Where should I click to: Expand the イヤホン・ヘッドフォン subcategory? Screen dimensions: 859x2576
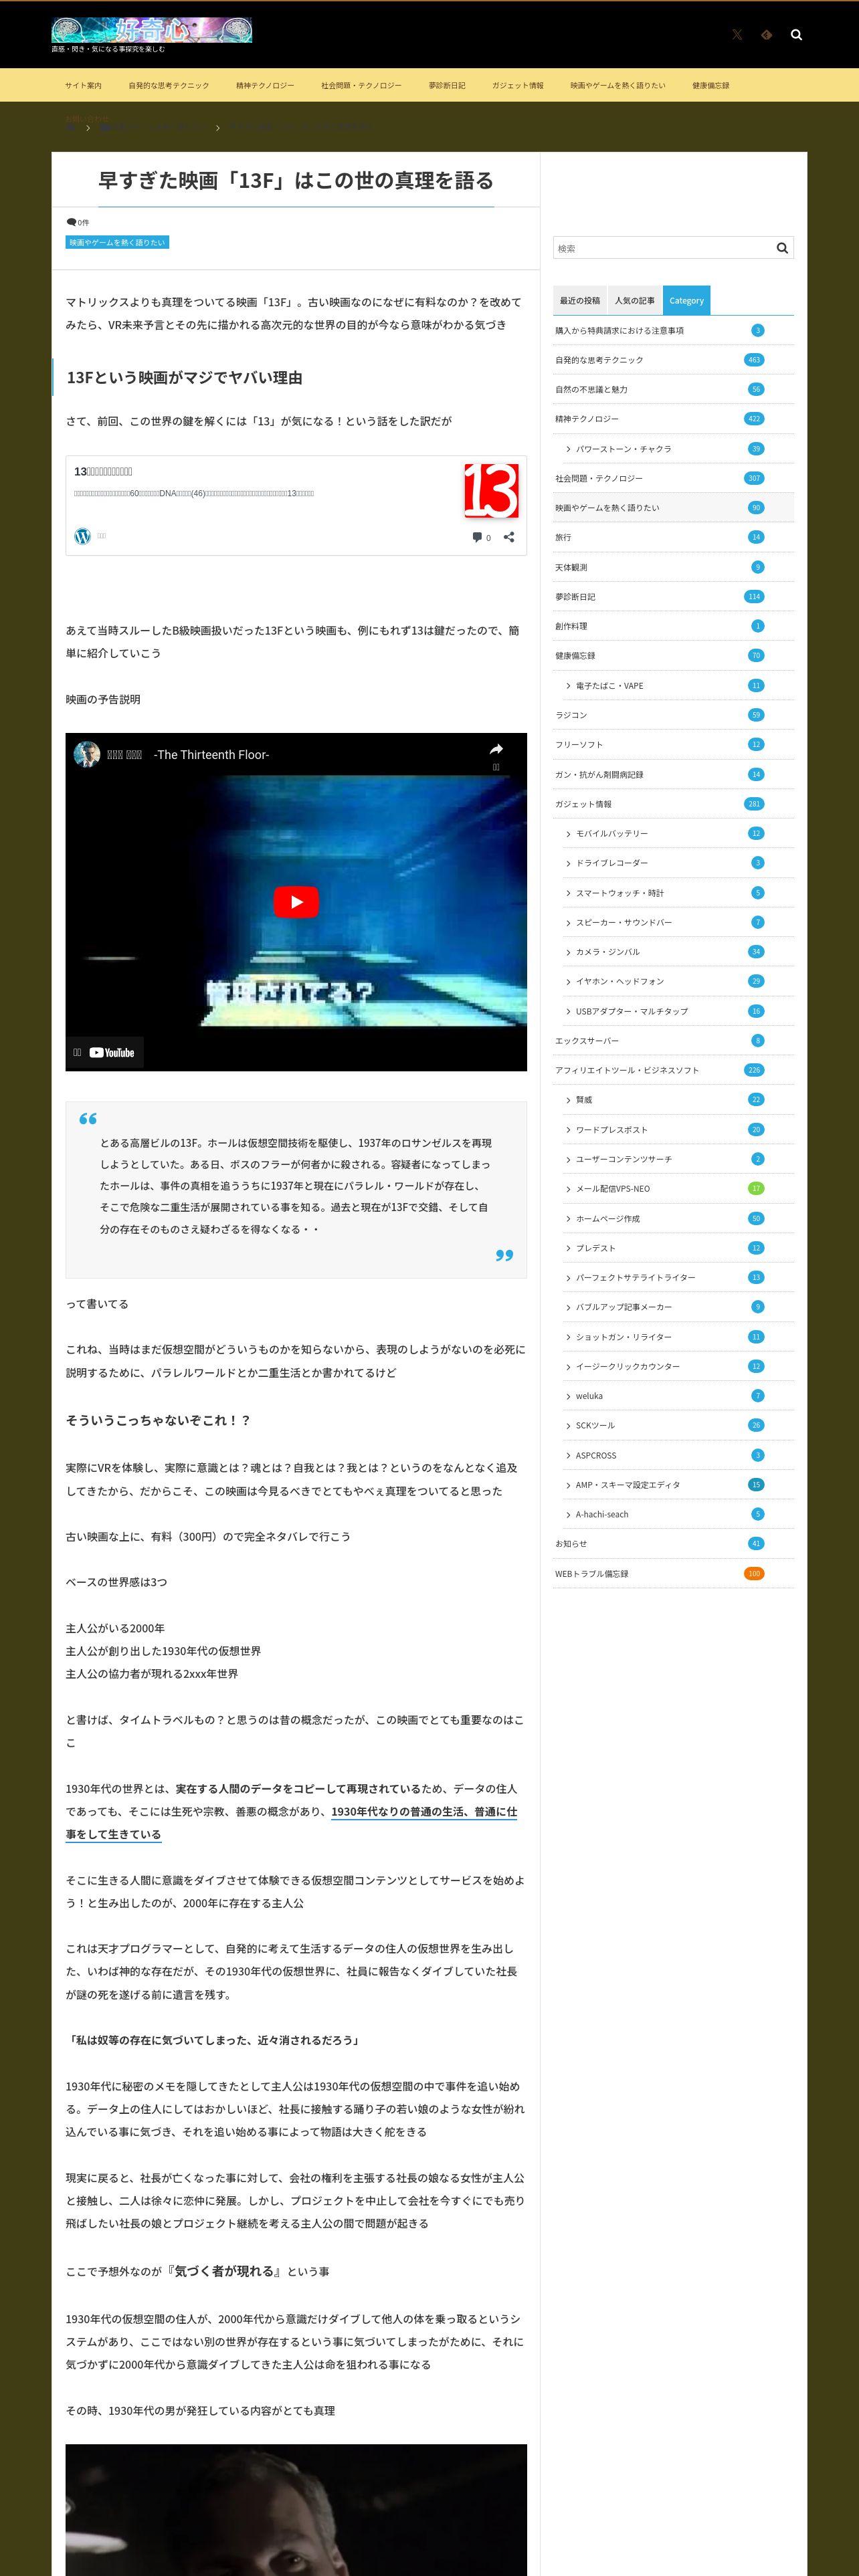click(x=620, y=982)
